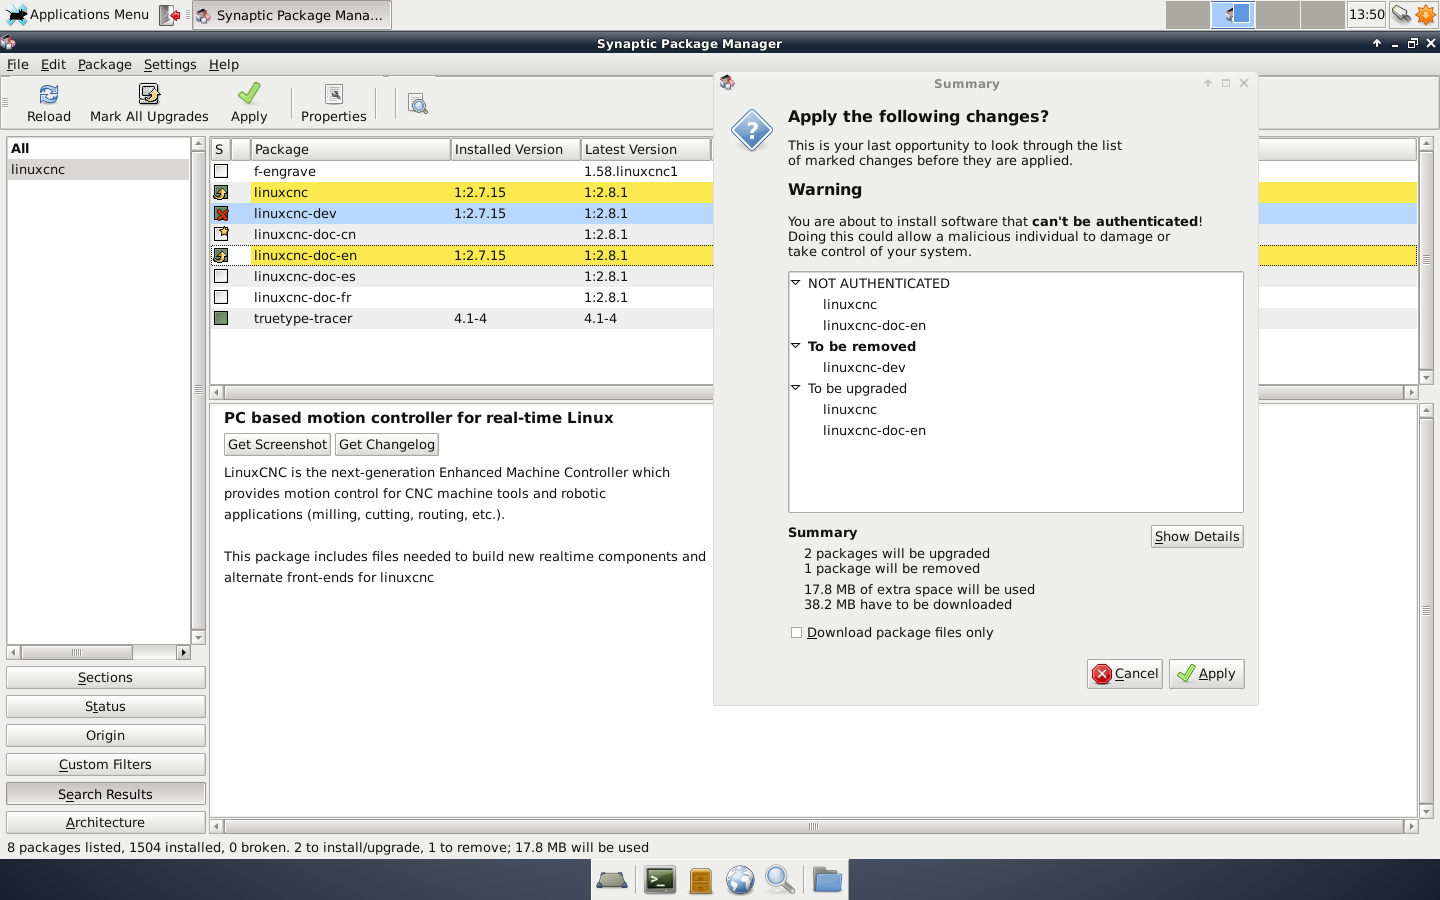1440x900 pixels.
Task: Mark the linuxcnc-doc-es status checkbox
Action: pyautogui.click(x=221, y=276)
